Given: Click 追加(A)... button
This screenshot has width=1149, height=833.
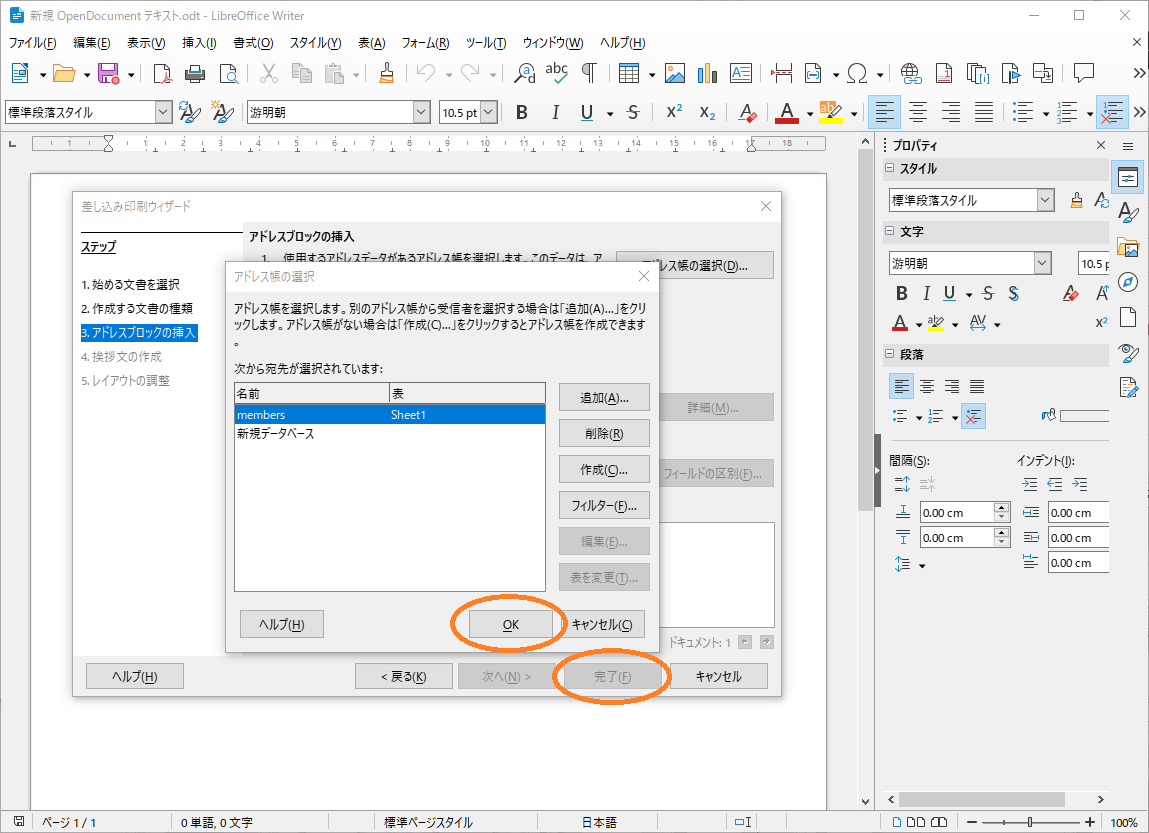Looking at the screenshot, I should 604,397.
